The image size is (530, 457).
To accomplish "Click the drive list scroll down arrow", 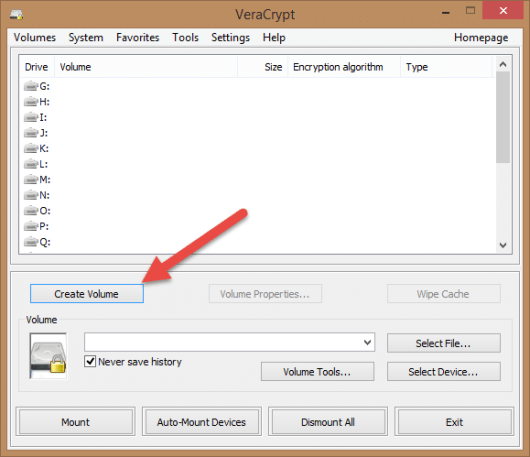I will point(503,245).
